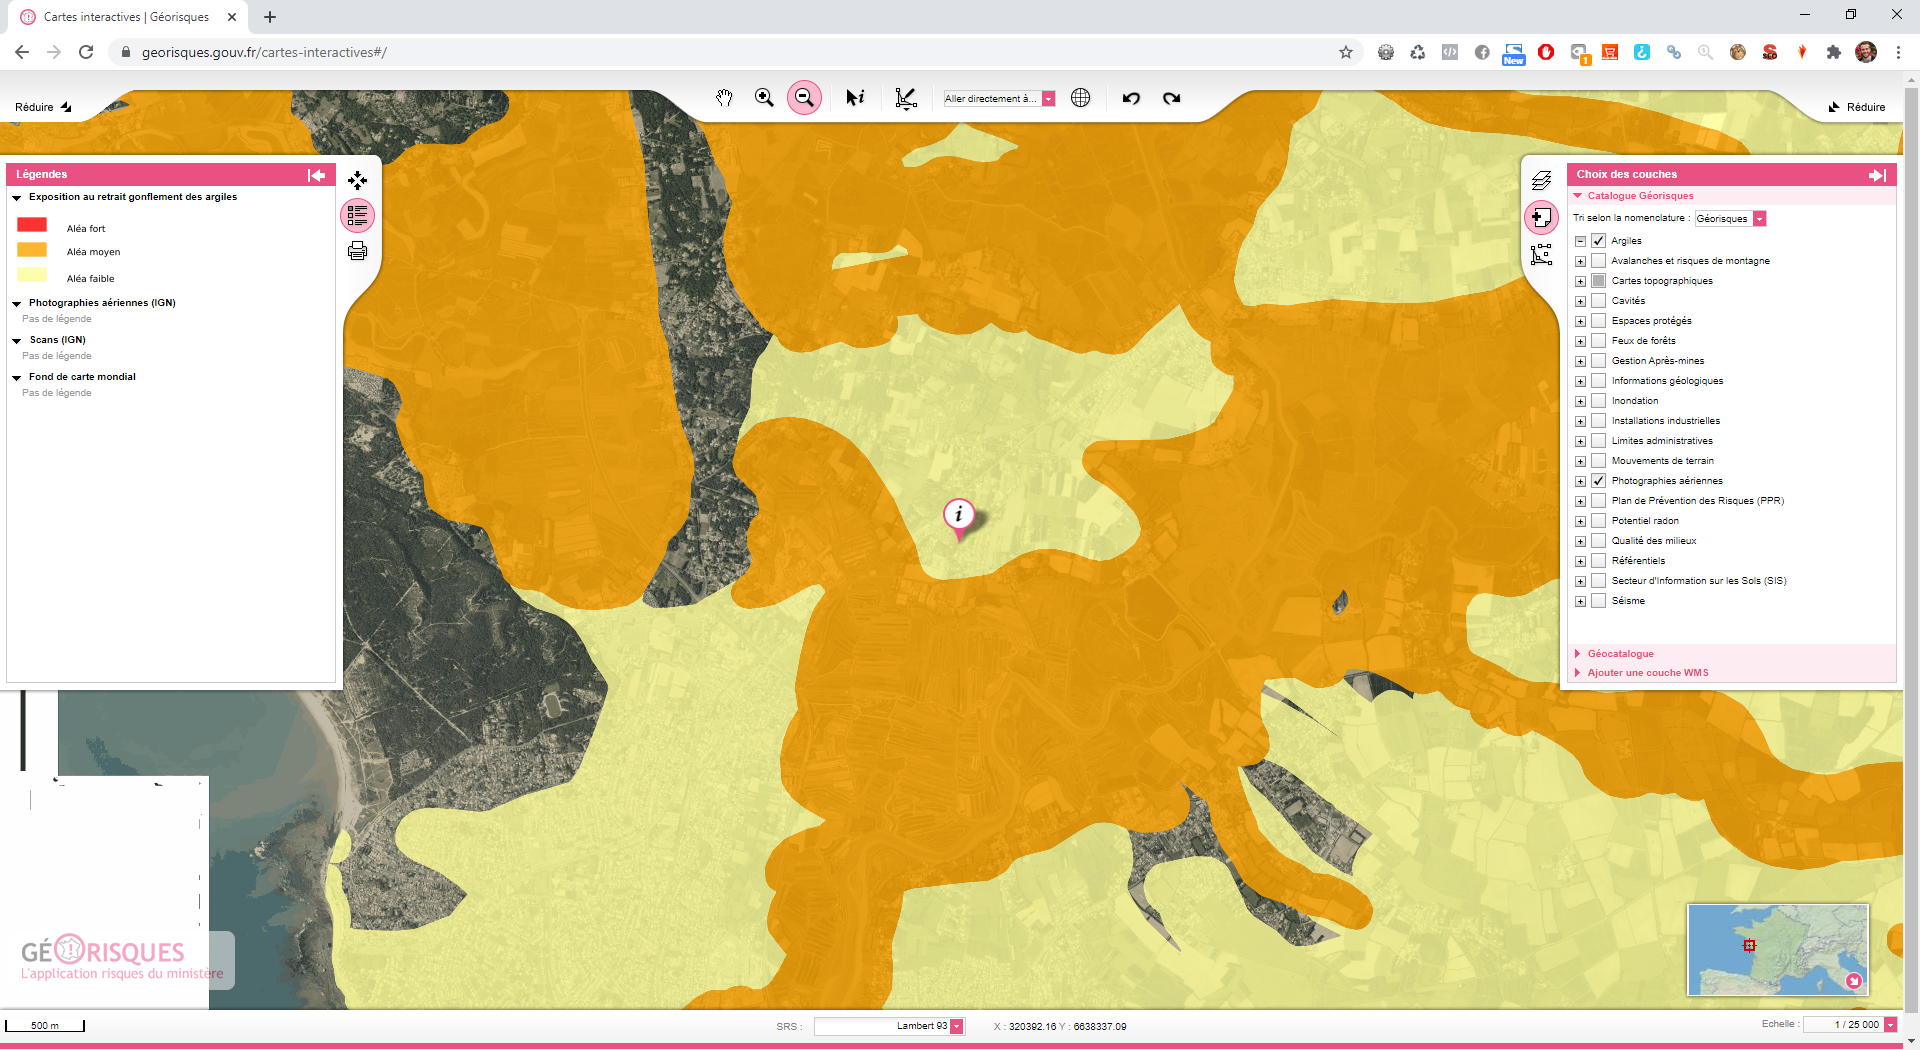Collapse the Argiles tree node
Screen dimensions: 1920x1050
coord(1580,241)
